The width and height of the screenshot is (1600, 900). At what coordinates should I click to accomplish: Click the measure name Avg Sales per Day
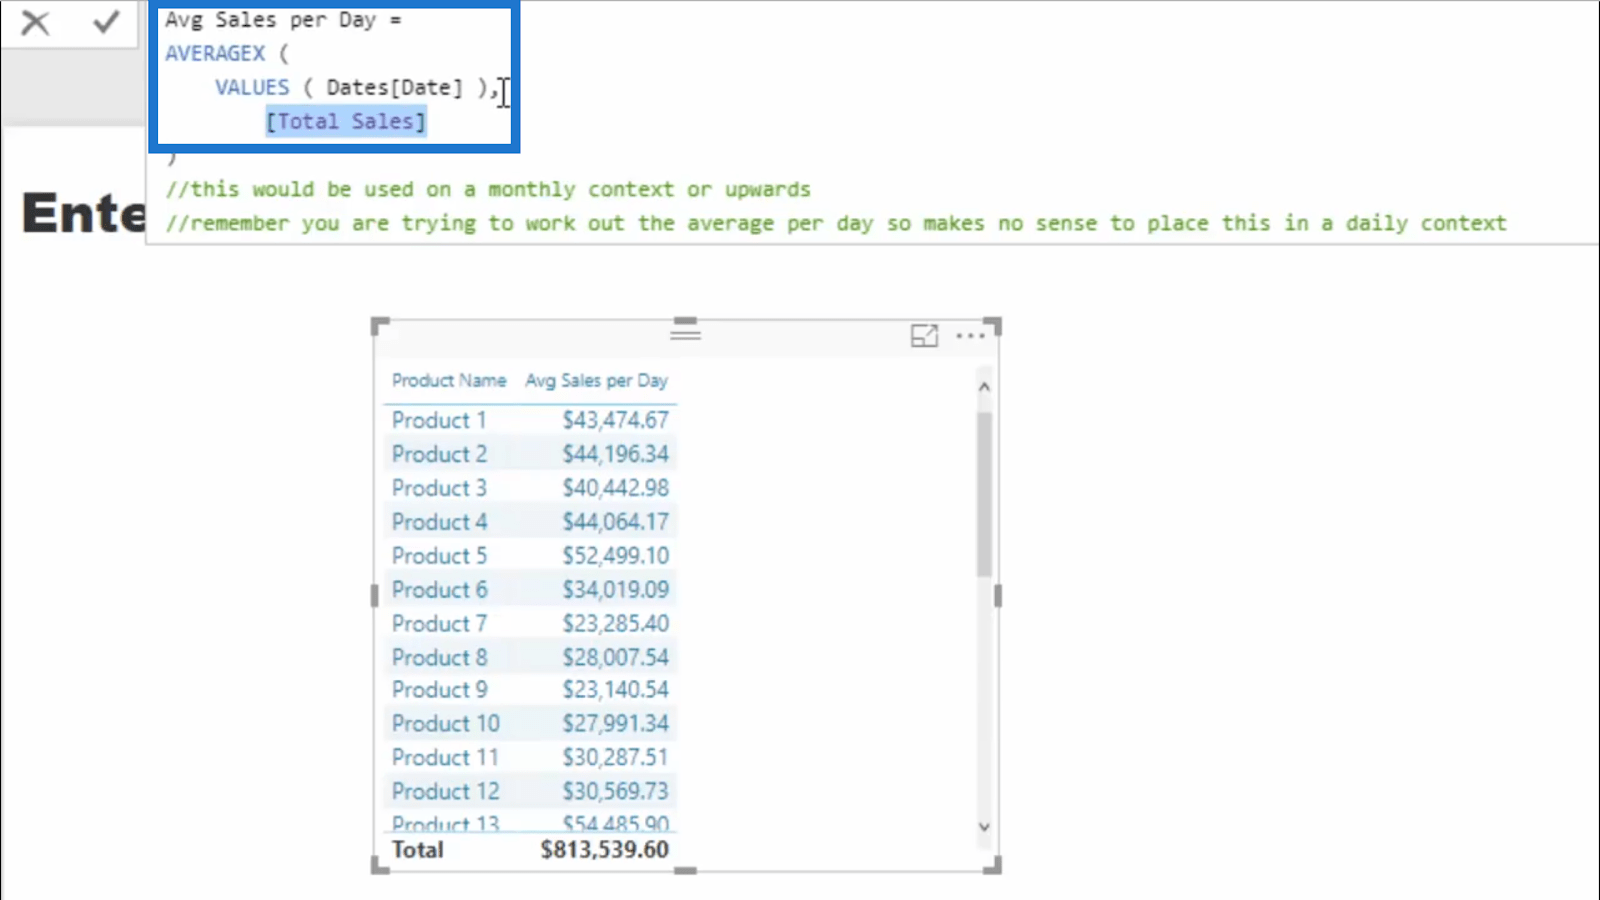[x=270, y=20]
